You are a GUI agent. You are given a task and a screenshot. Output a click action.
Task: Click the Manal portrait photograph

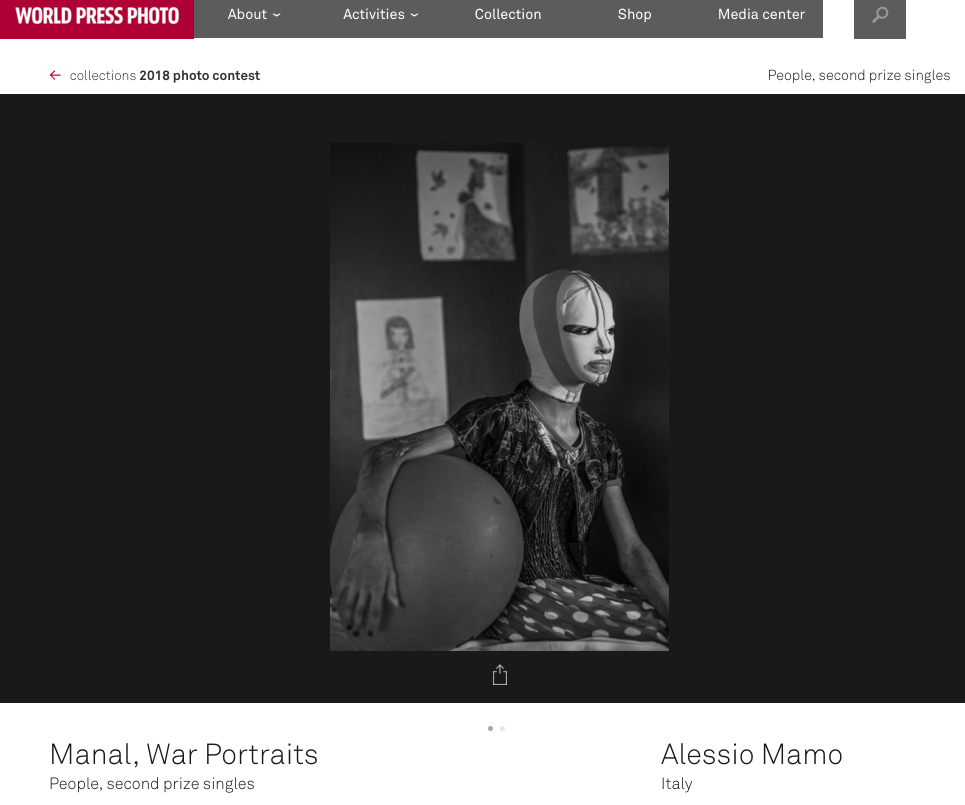[x=499, y=397]
